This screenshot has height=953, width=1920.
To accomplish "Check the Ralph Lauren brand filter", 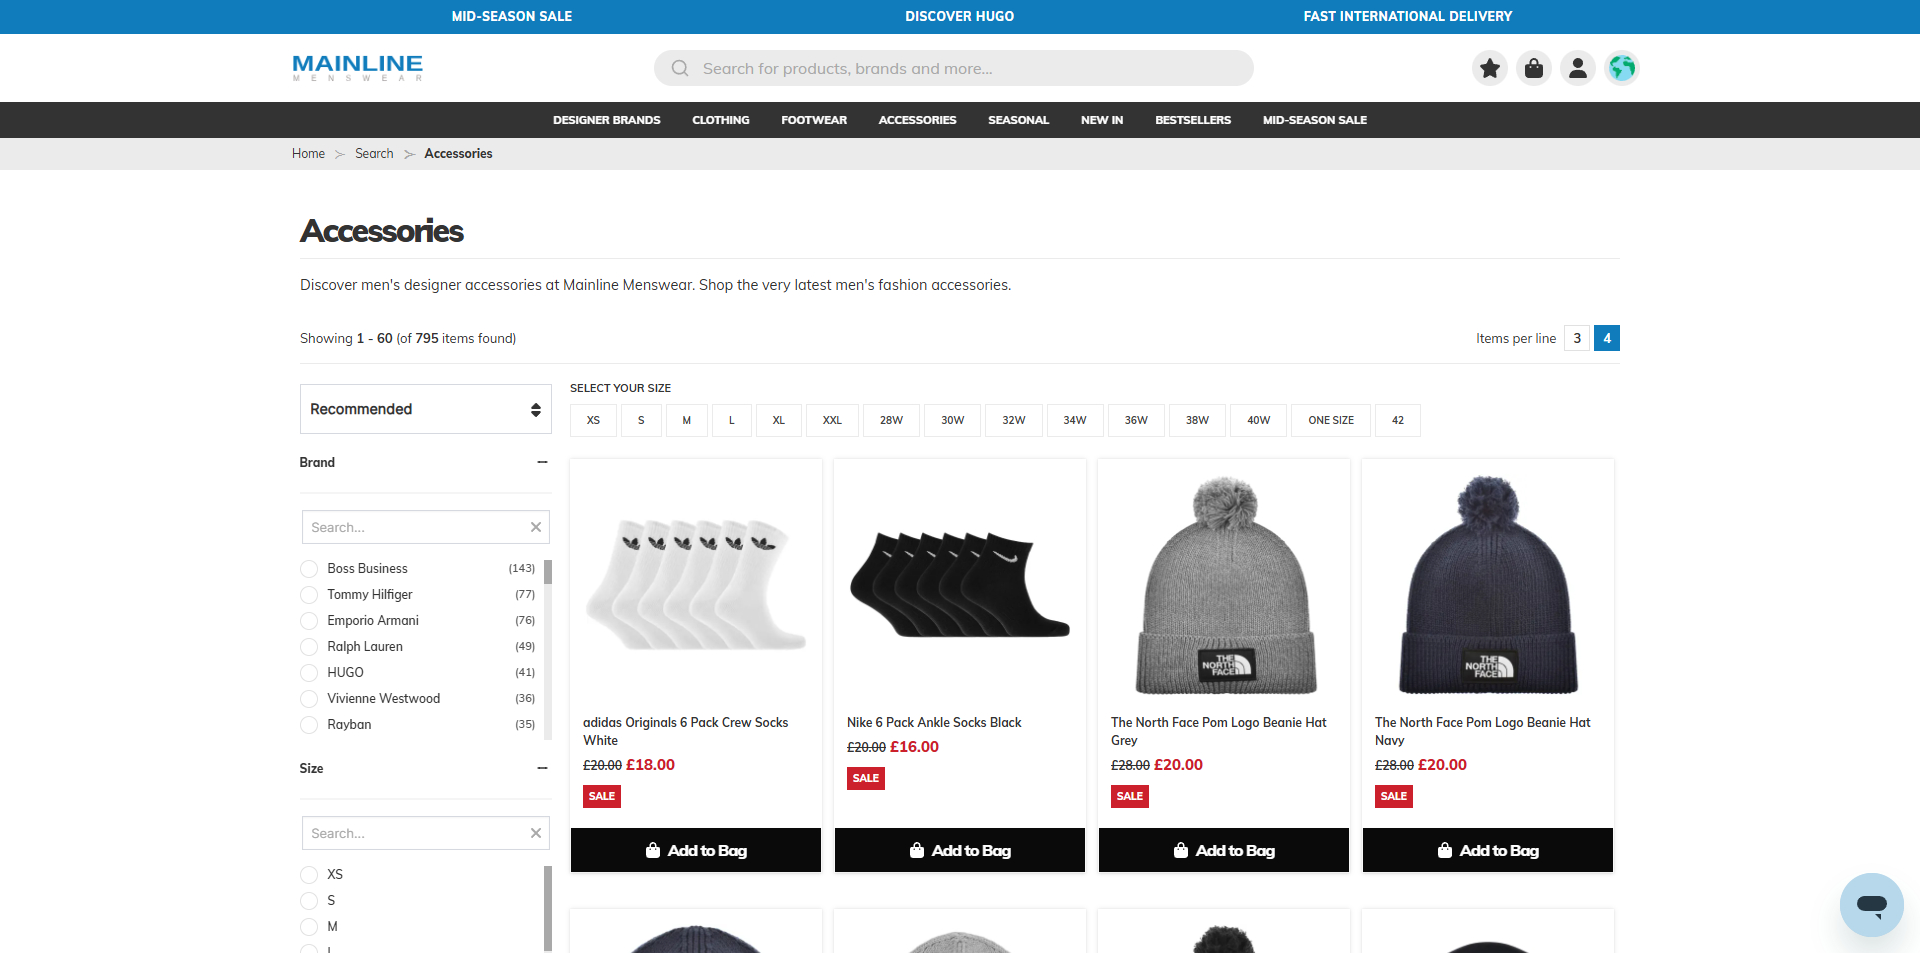I will (309, 647).
